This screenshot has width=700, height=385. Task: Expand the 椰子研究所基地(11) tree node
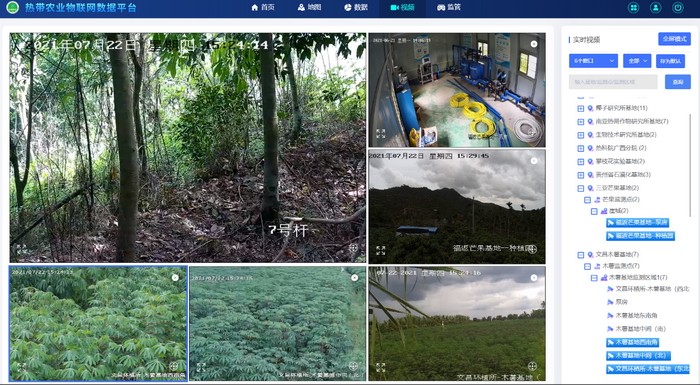(580, 108)
